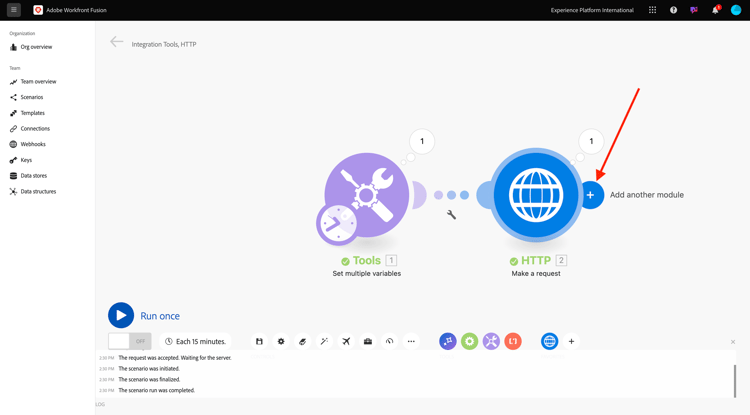Click the HTTP module label text

[536, 261]
